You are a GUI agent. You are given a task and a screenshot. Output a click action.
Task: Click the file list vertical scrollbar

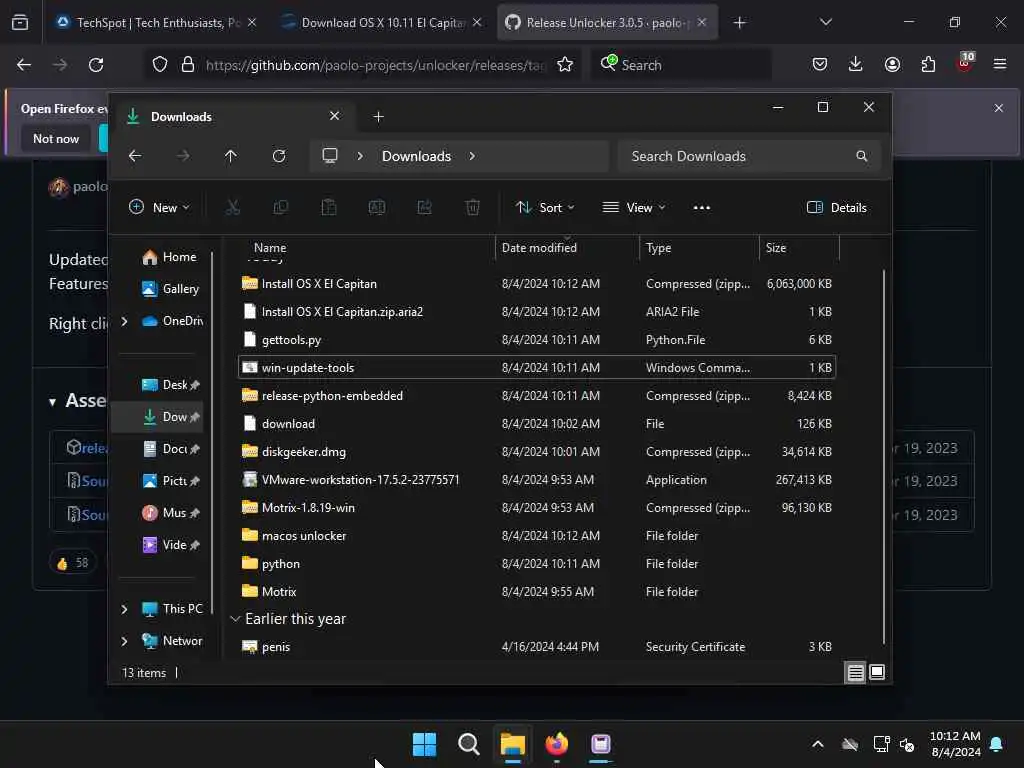(x=884, y=457)
